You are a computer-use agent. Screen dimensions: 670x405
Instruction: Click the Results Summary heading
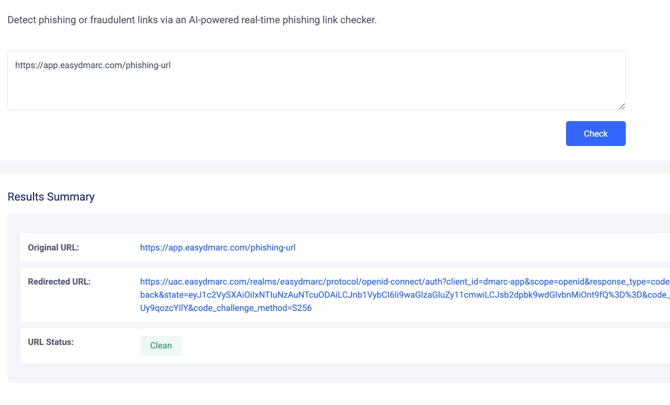tap(51, 197)
